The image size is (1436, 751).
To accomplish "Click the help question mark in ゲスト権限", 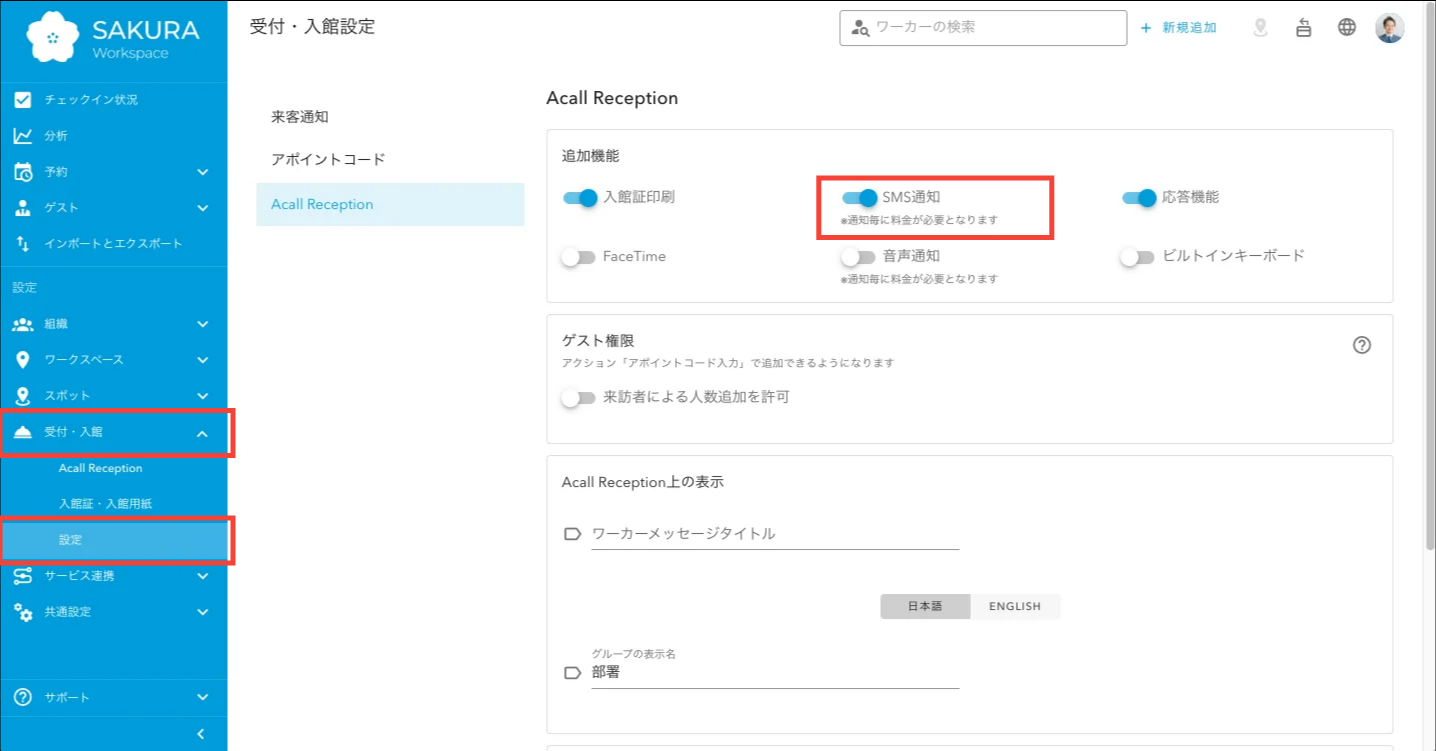I will [1361, 345].
